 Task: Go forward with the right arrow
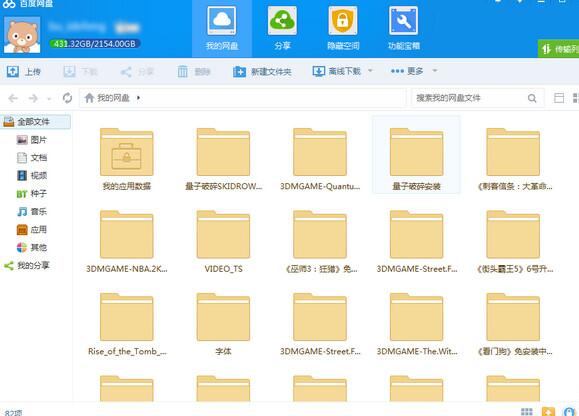(33, 98)
